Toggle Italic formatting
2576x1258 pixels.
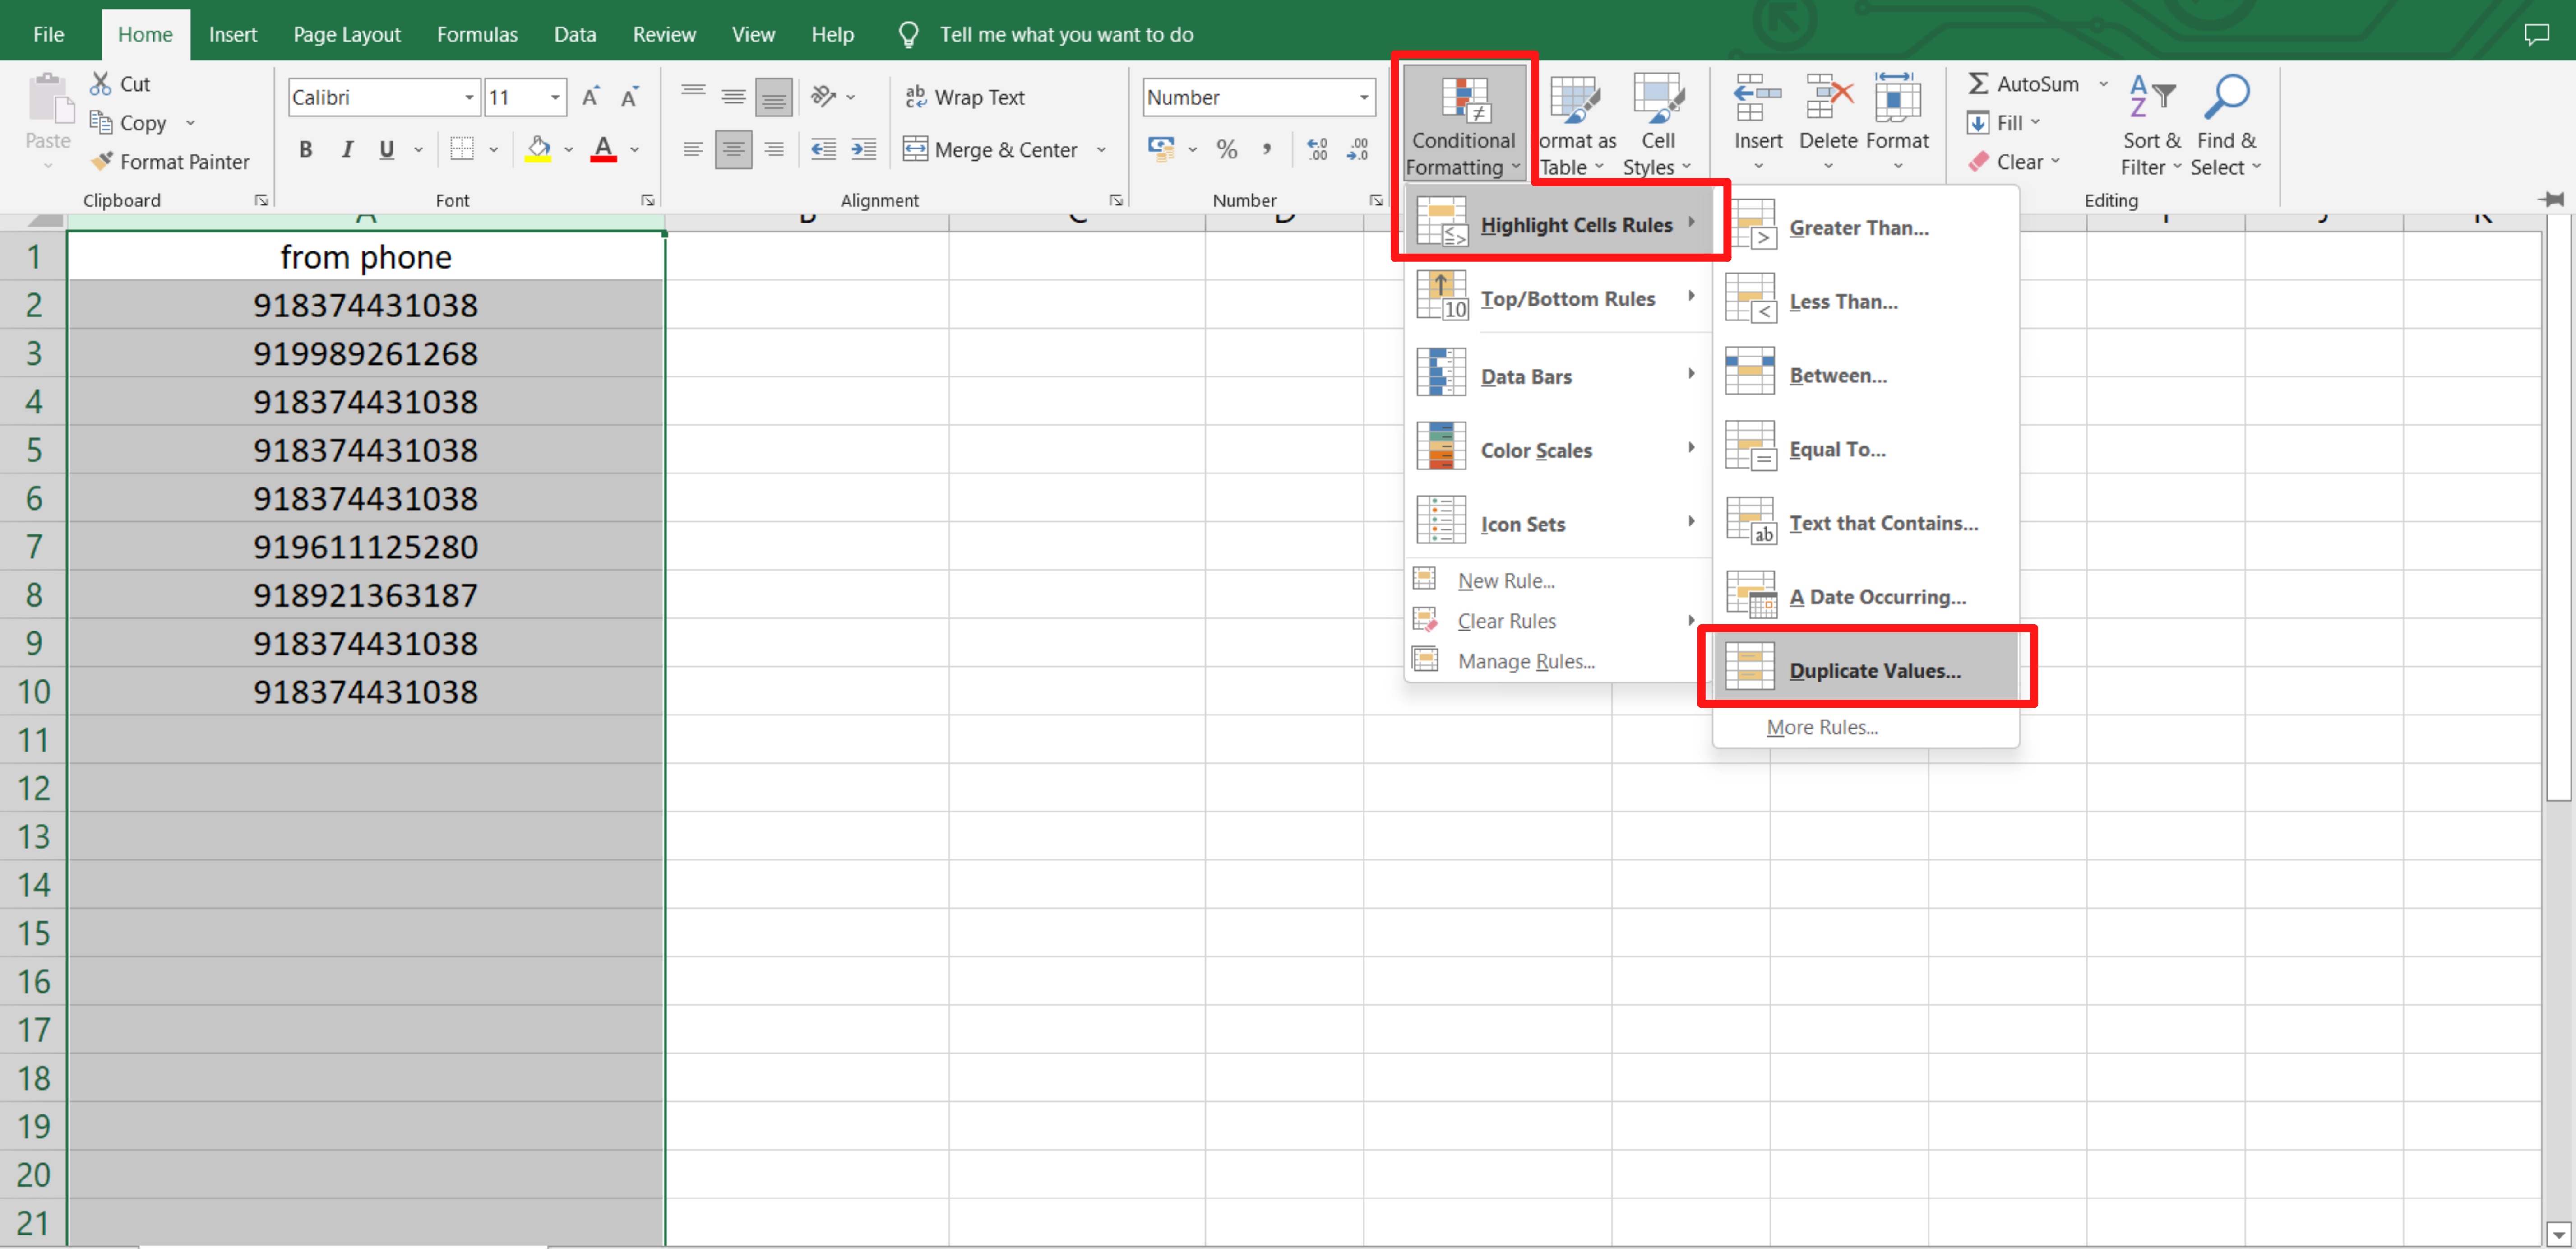pyautogui.click(x=347, y=150)
